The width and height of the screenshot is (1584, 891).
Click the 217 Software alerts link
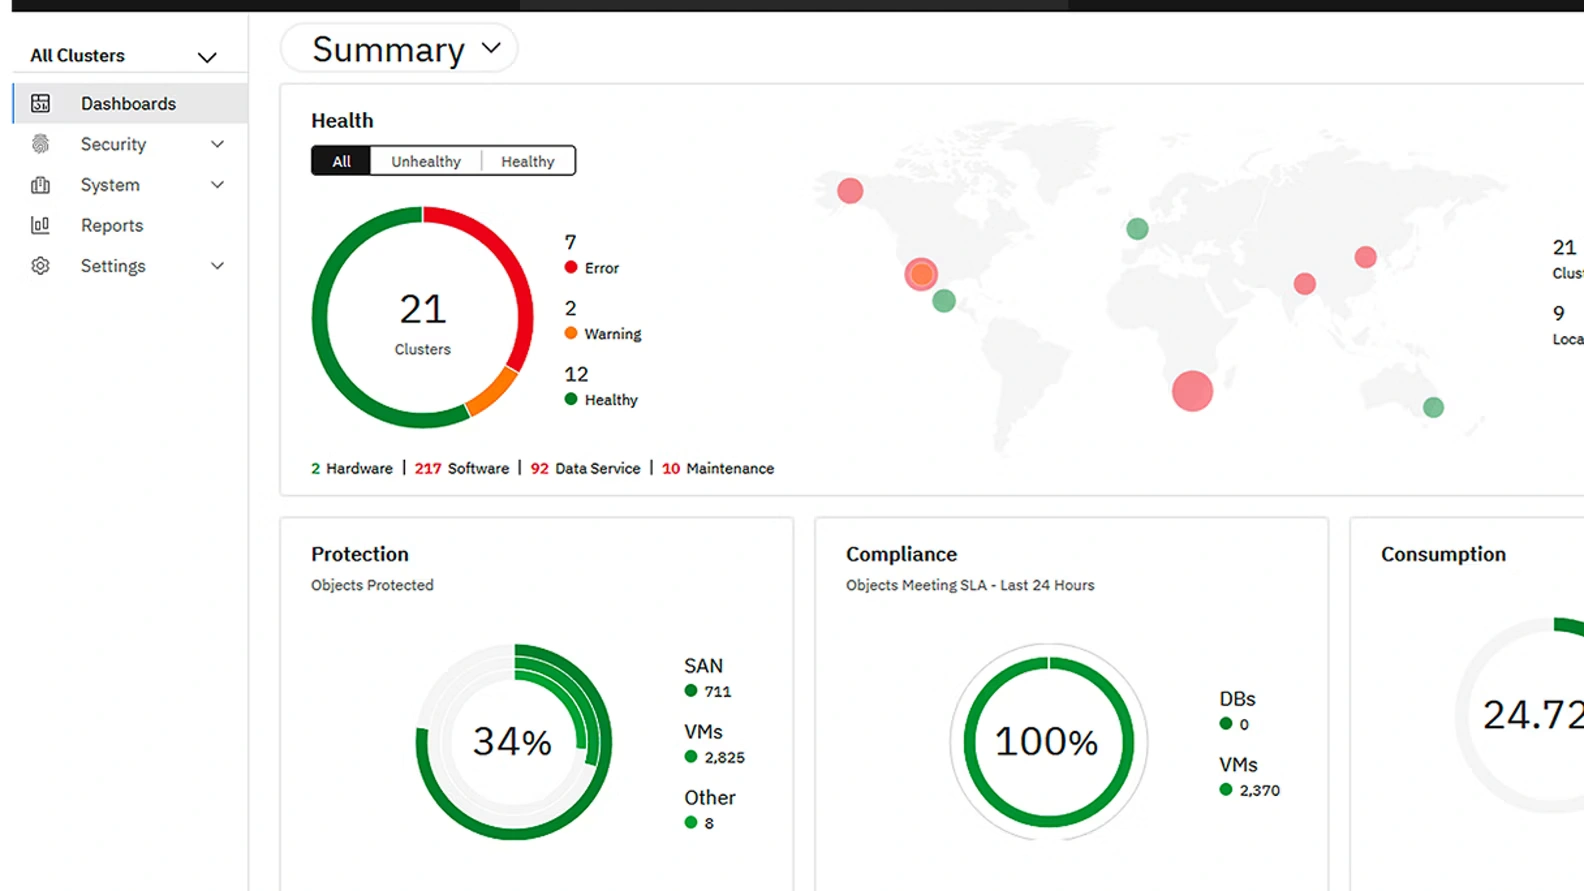tap(462, 468)
